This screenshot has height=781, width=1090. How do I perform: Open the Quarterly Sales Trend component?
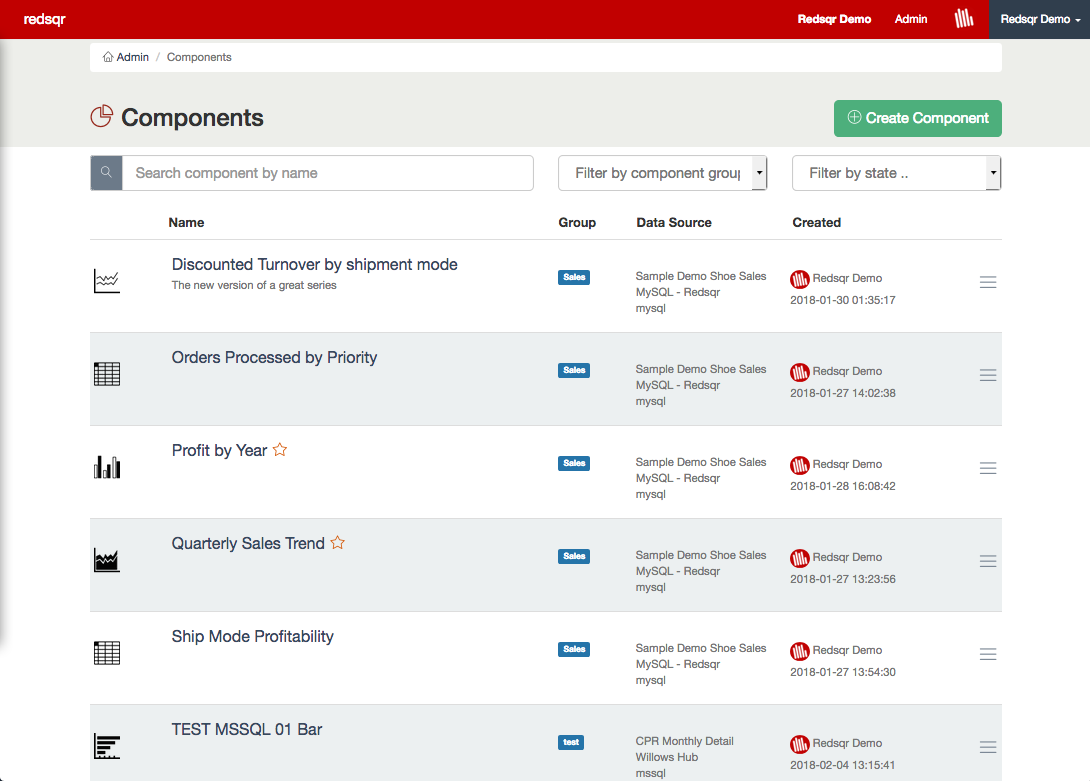tap(248, 543)
